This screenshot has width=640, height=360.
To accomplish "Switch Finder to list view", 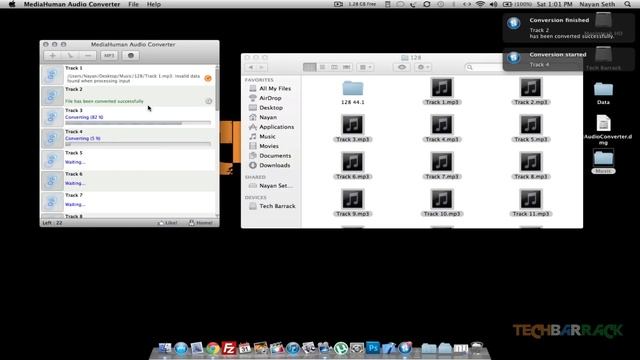I will pos(322,67).
